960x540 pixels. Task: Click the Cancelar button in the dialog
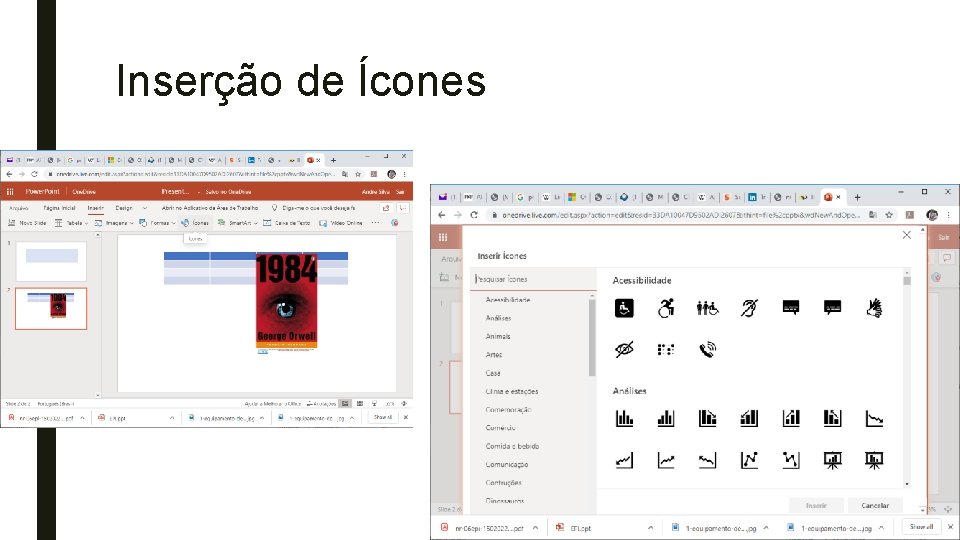tap(875, 506)
